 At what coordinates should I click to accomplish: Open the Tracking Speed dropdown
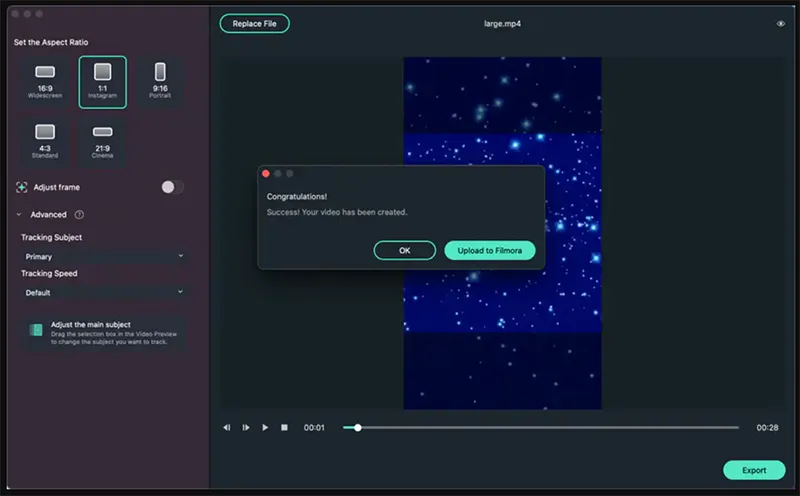click(x=104, y=293)
